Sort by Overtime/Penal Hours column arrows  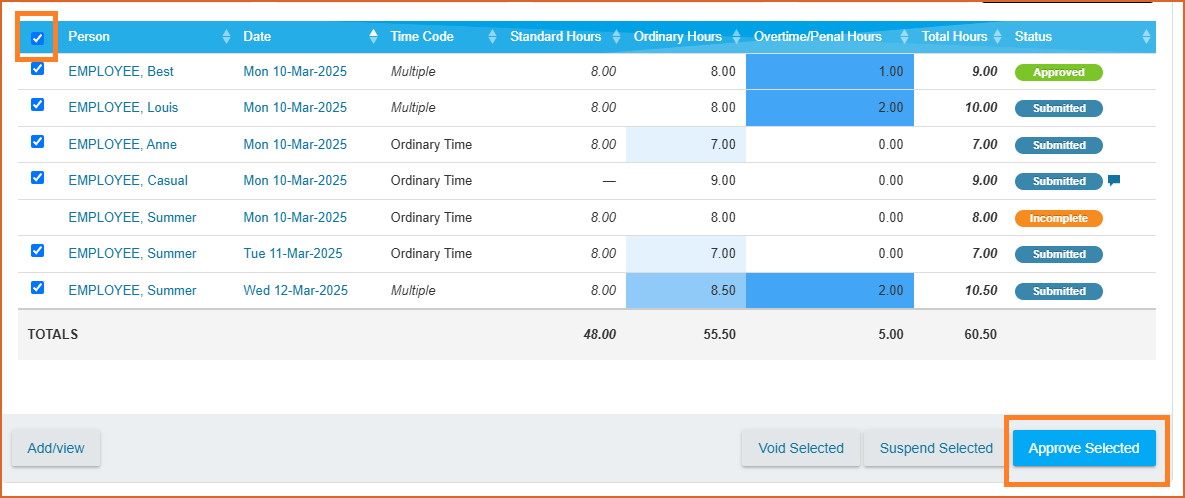coord(904,36)
